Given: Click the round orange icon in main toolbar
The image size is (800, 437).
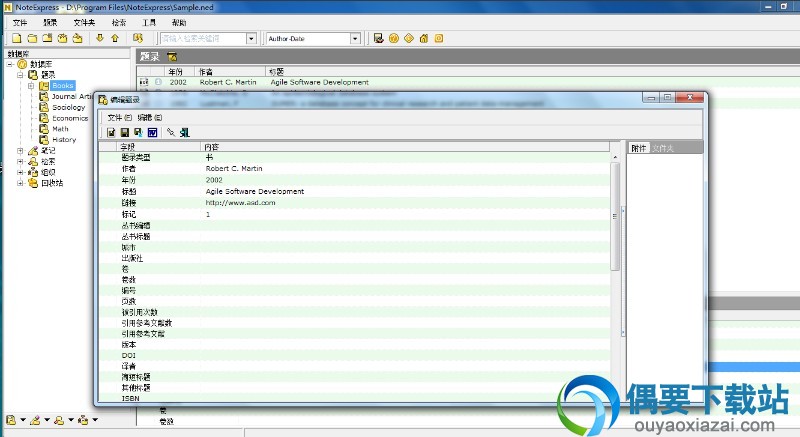Looking at the screenshot, I should pos(393,38).
